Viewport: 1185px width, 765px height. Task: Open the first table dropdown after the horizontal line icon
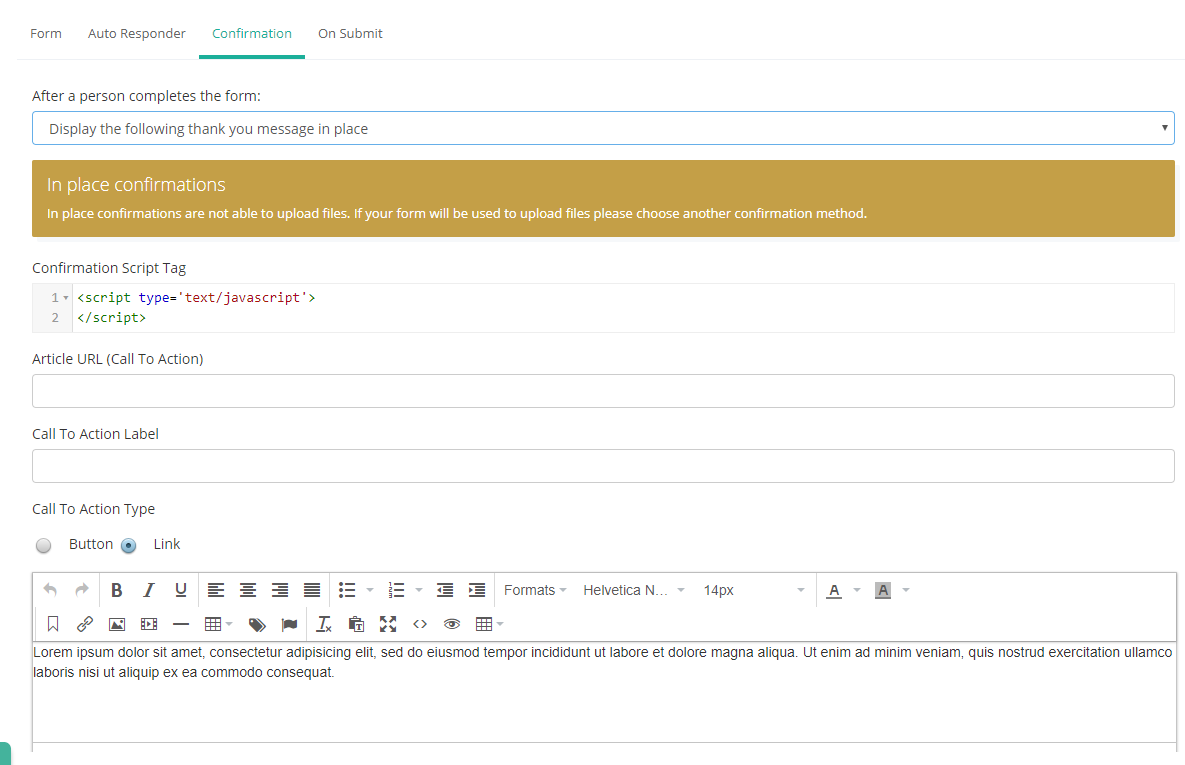click(218, 624)
